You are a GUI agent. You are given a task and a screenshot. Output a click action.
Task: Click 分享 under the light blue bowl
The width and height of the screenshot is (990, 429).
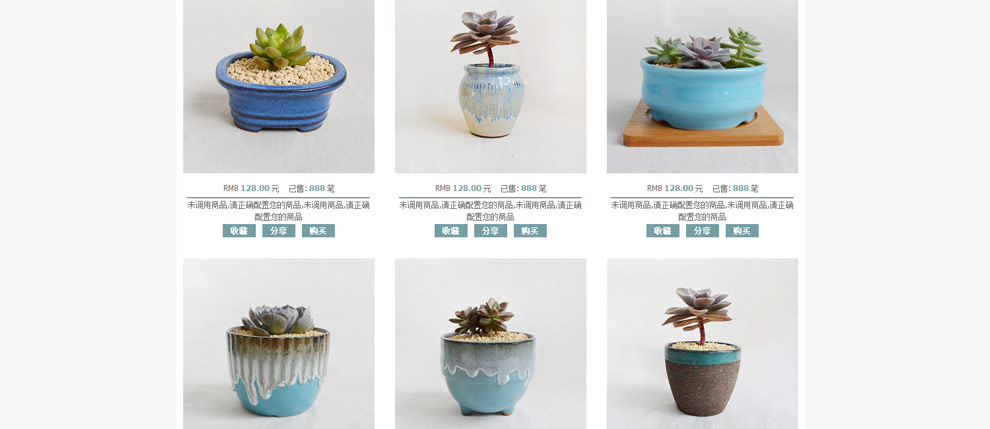coord(702,231)
